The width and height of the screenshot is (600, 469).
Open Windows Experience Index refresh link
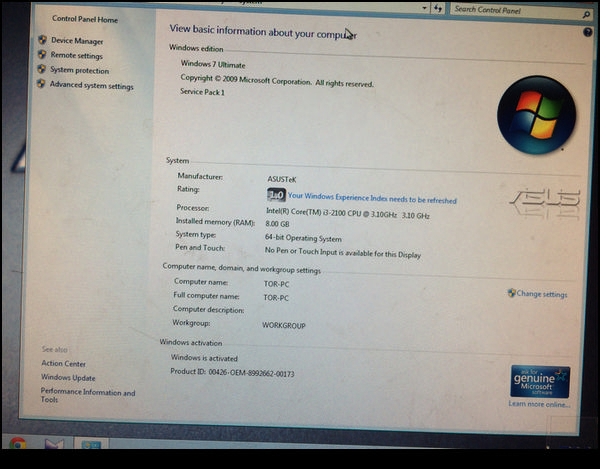(x=372, y=198)
